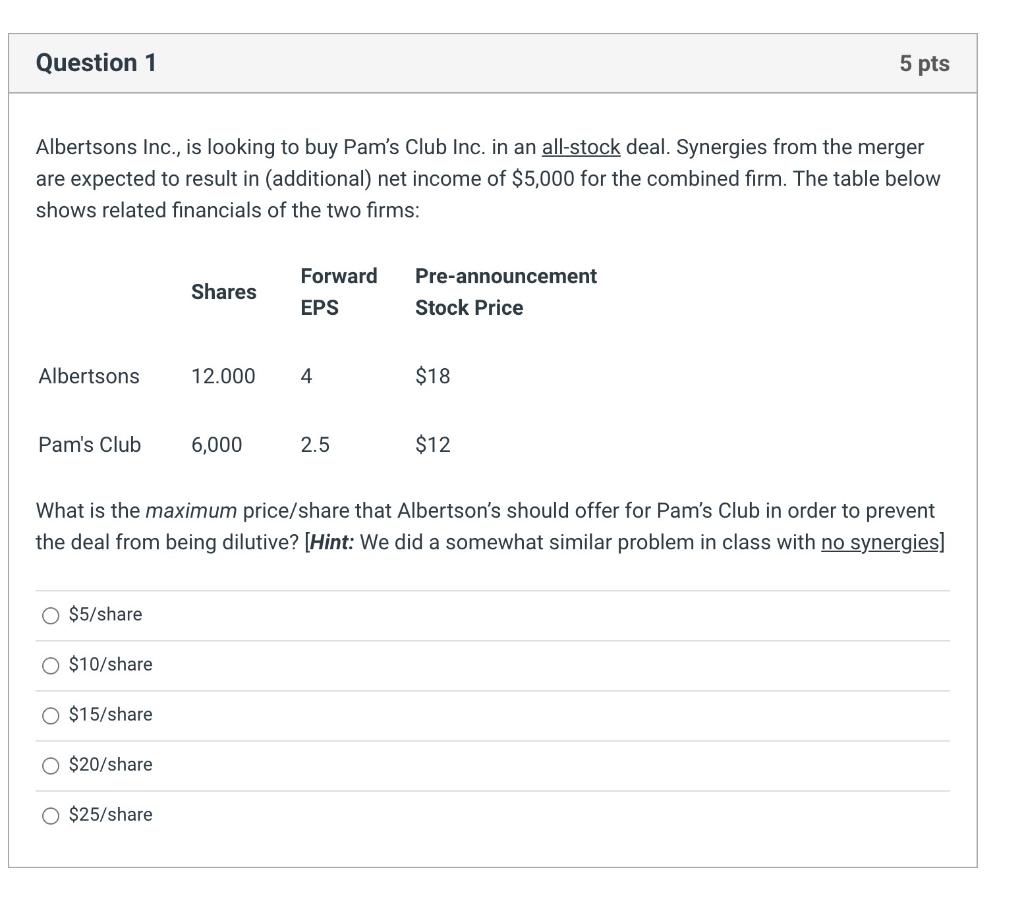Choose the $15/share radio button
The image size is (1024, 901).
click(x=51, y=714)
